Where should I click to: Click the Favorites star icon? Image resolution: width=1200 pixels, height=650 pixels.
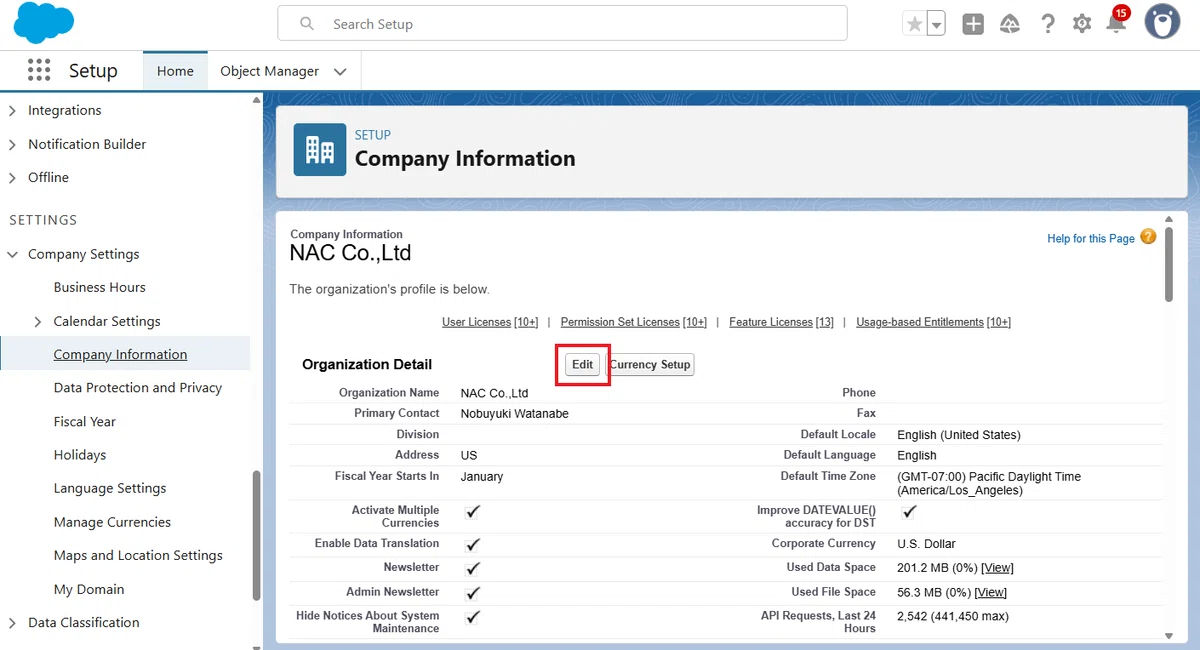pos(914,24)
